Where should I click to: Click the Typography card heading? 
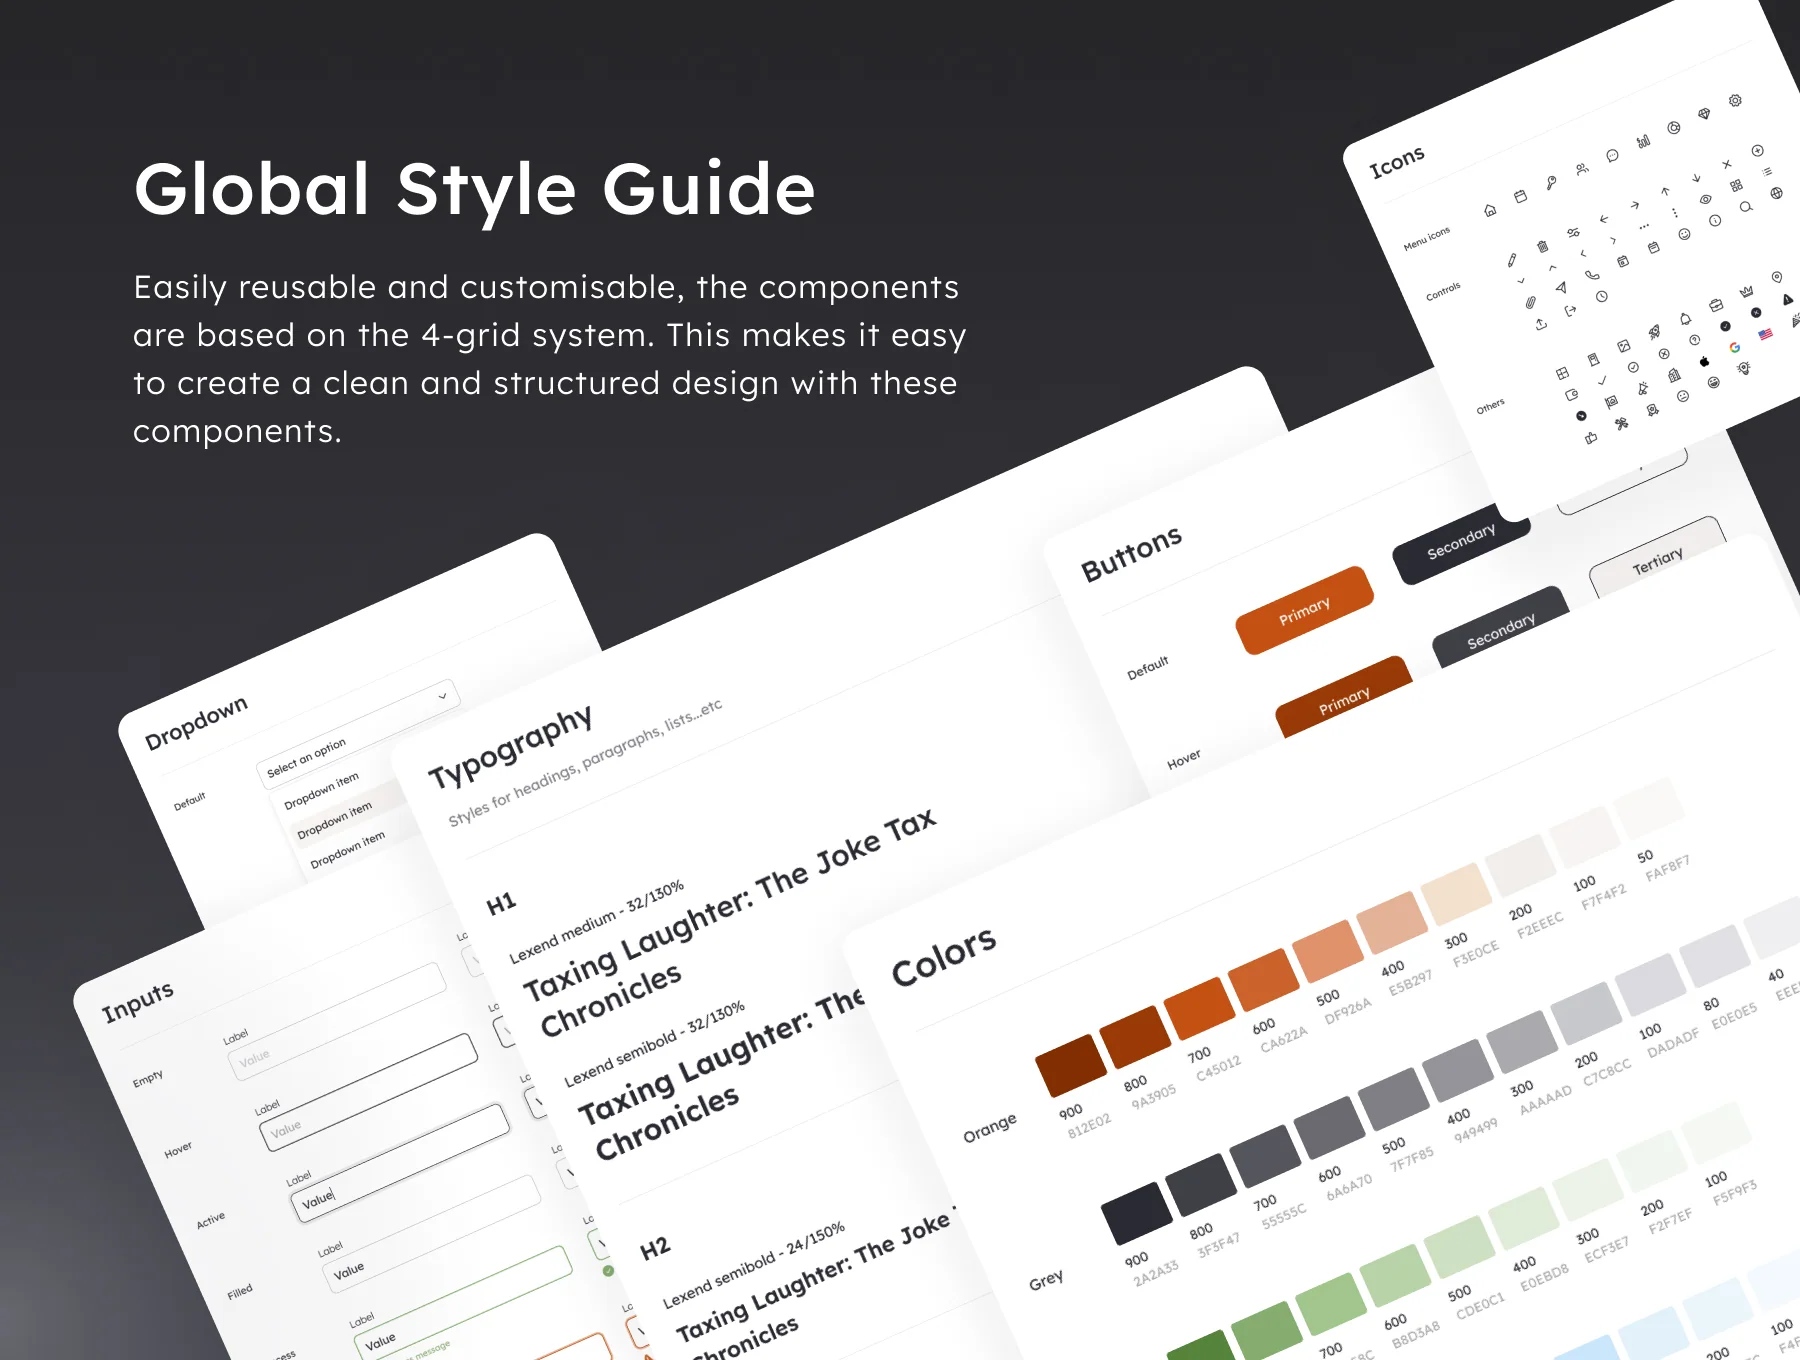pyautogui.click(x=510, y=746)
